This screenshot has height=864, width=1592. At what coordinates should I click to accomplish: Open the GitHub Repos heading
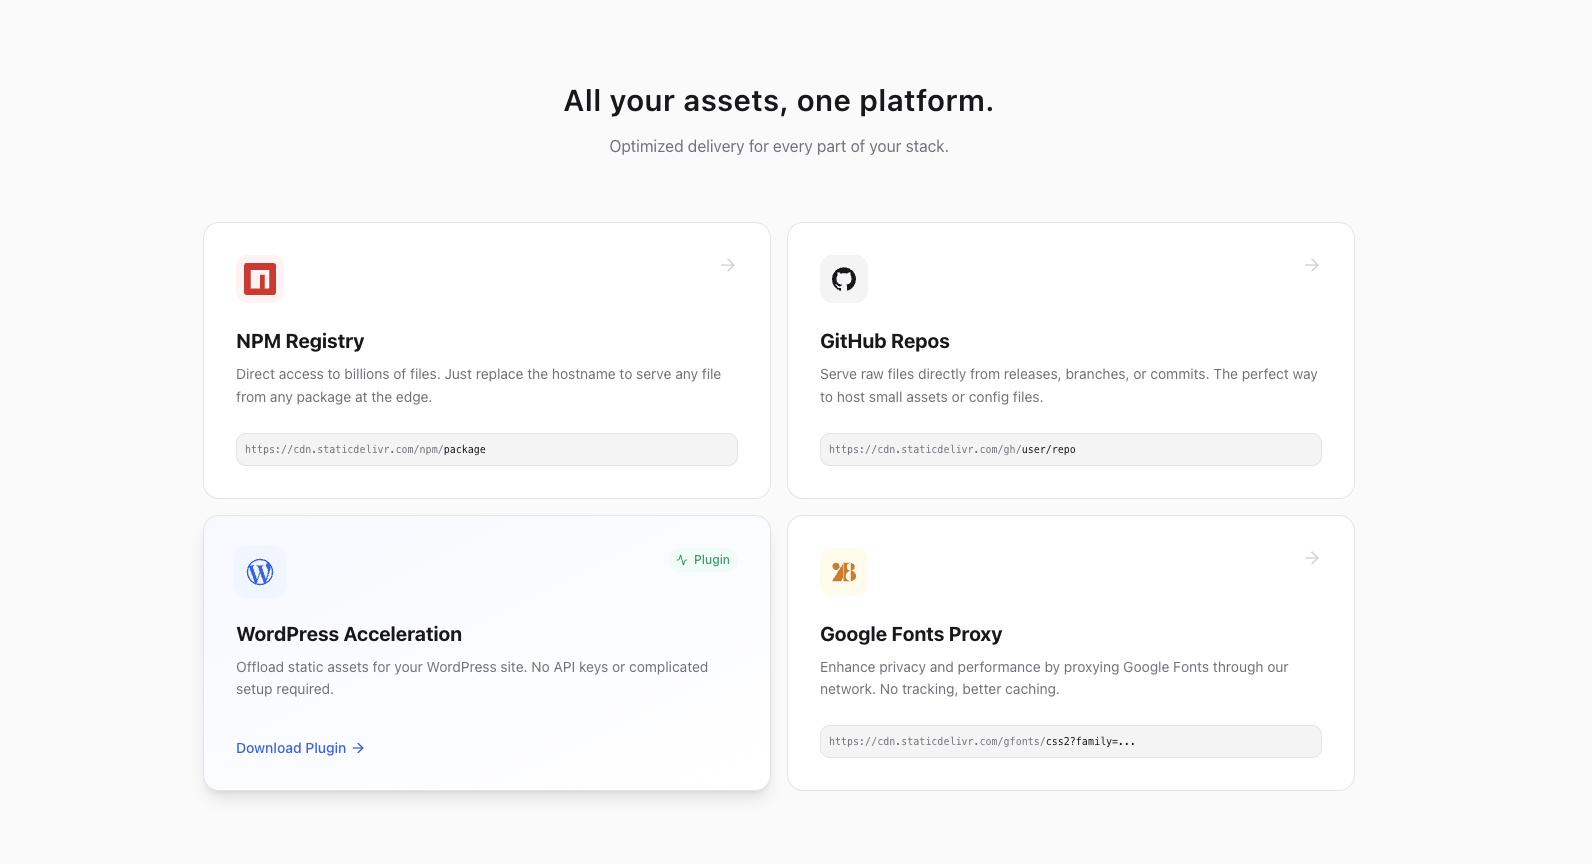(x=885, y=341)
